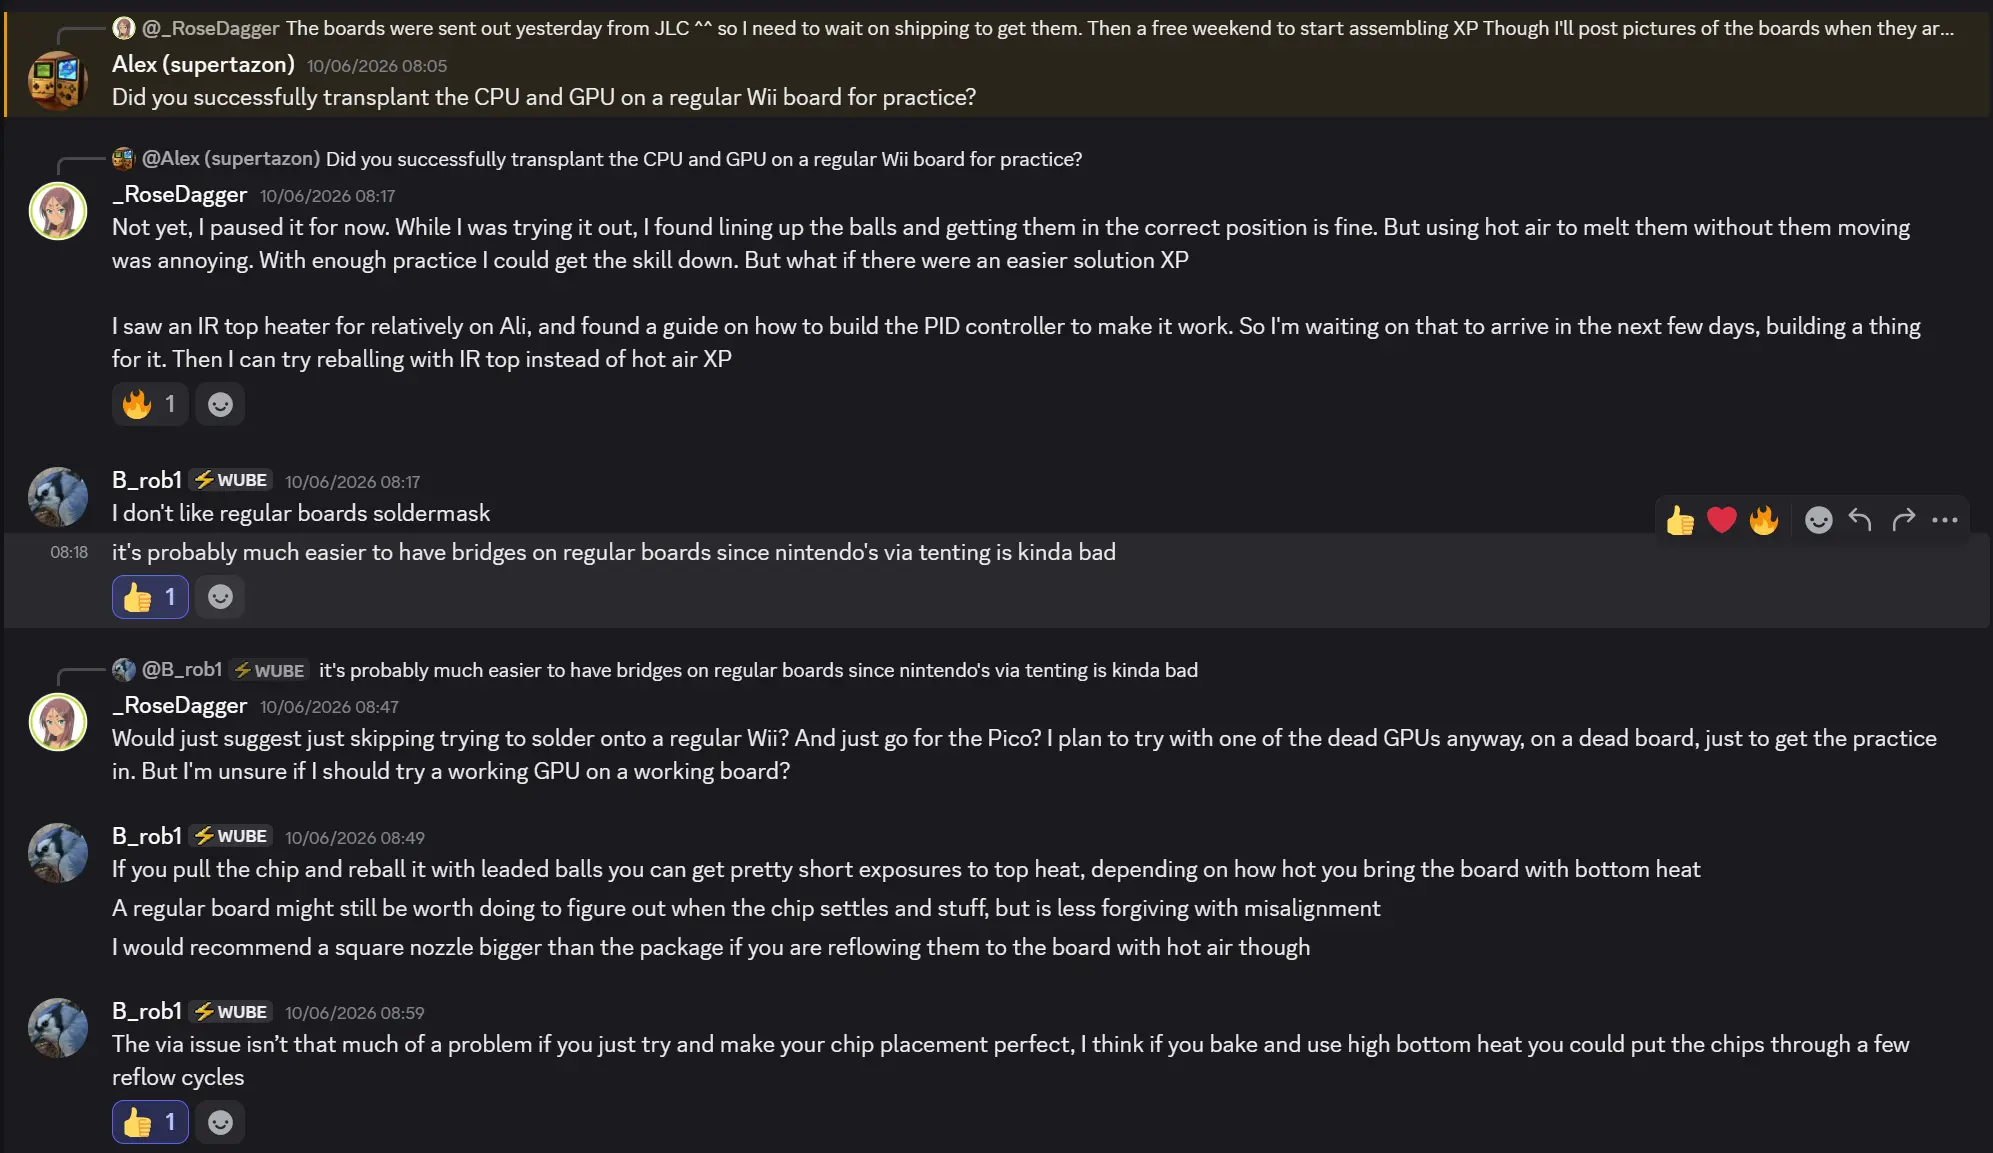This screenshot has width=1993, height=1153.
Task: Click the WUBE tag next to B_rob1 08:17
Action: pyautogui.click(x=231, y=480)
